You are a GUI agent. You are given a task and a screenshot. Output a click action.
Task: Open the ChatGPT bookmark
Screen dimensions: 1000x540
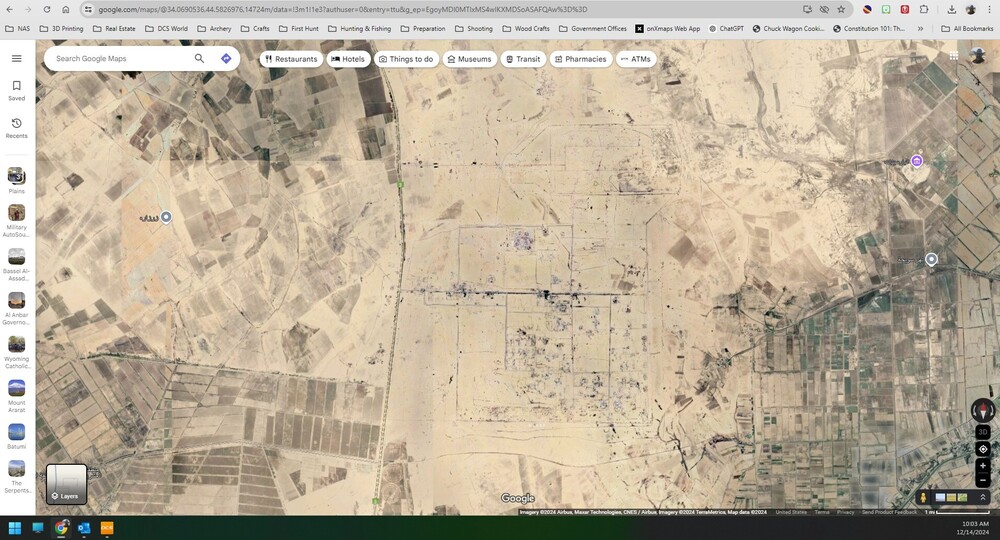[726, 29]
